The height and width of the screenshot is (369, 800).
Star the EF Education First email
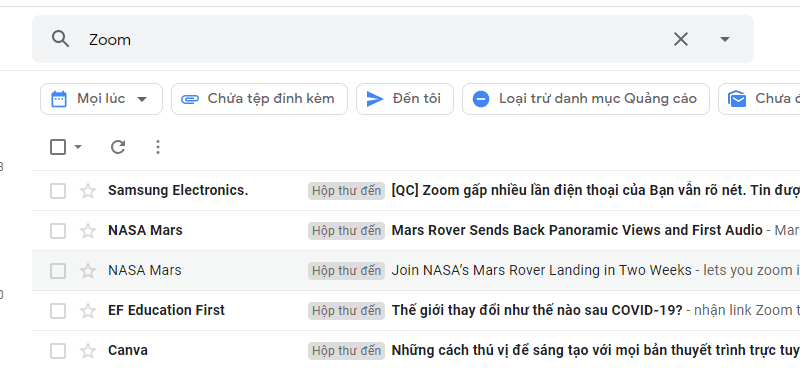[88, 310]
